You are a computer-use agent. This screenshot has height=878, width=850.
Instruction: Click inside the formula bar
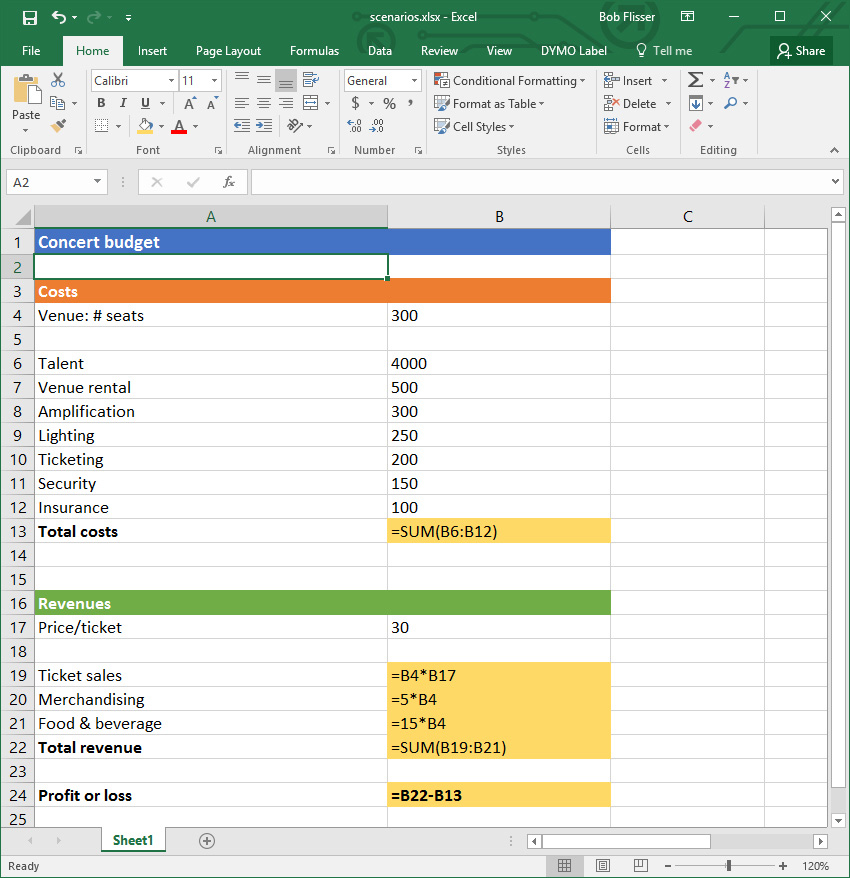click(x=540, y=182)
